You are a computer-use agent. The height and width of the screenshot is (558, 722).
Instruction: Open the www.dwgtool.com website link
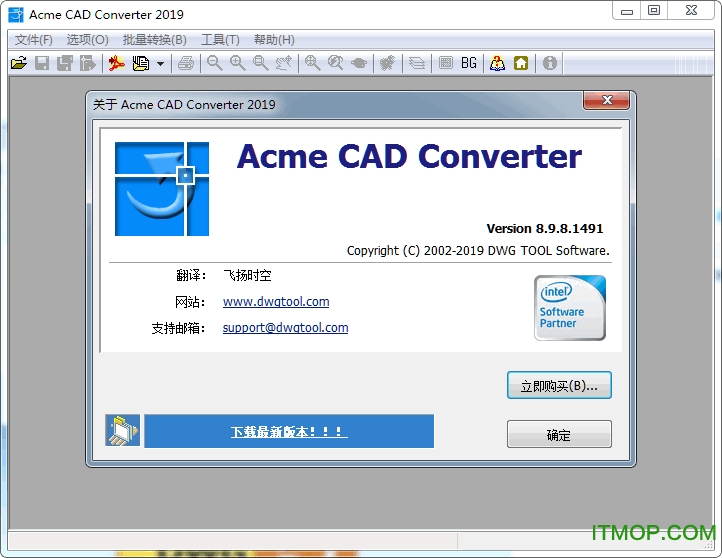(x=276, y=302)
